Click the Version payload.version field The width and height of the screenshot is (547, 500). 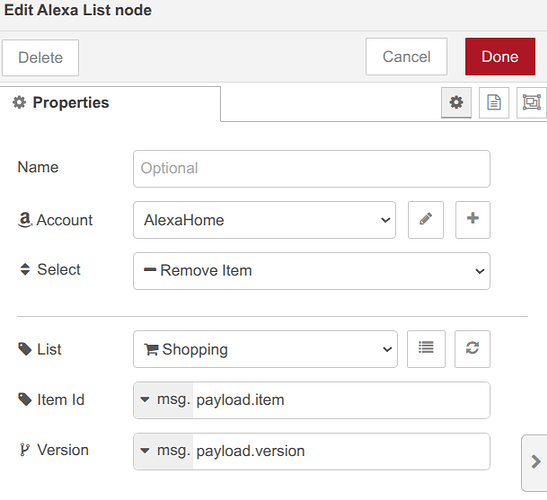pyautogui.click(x=341, y=451)
